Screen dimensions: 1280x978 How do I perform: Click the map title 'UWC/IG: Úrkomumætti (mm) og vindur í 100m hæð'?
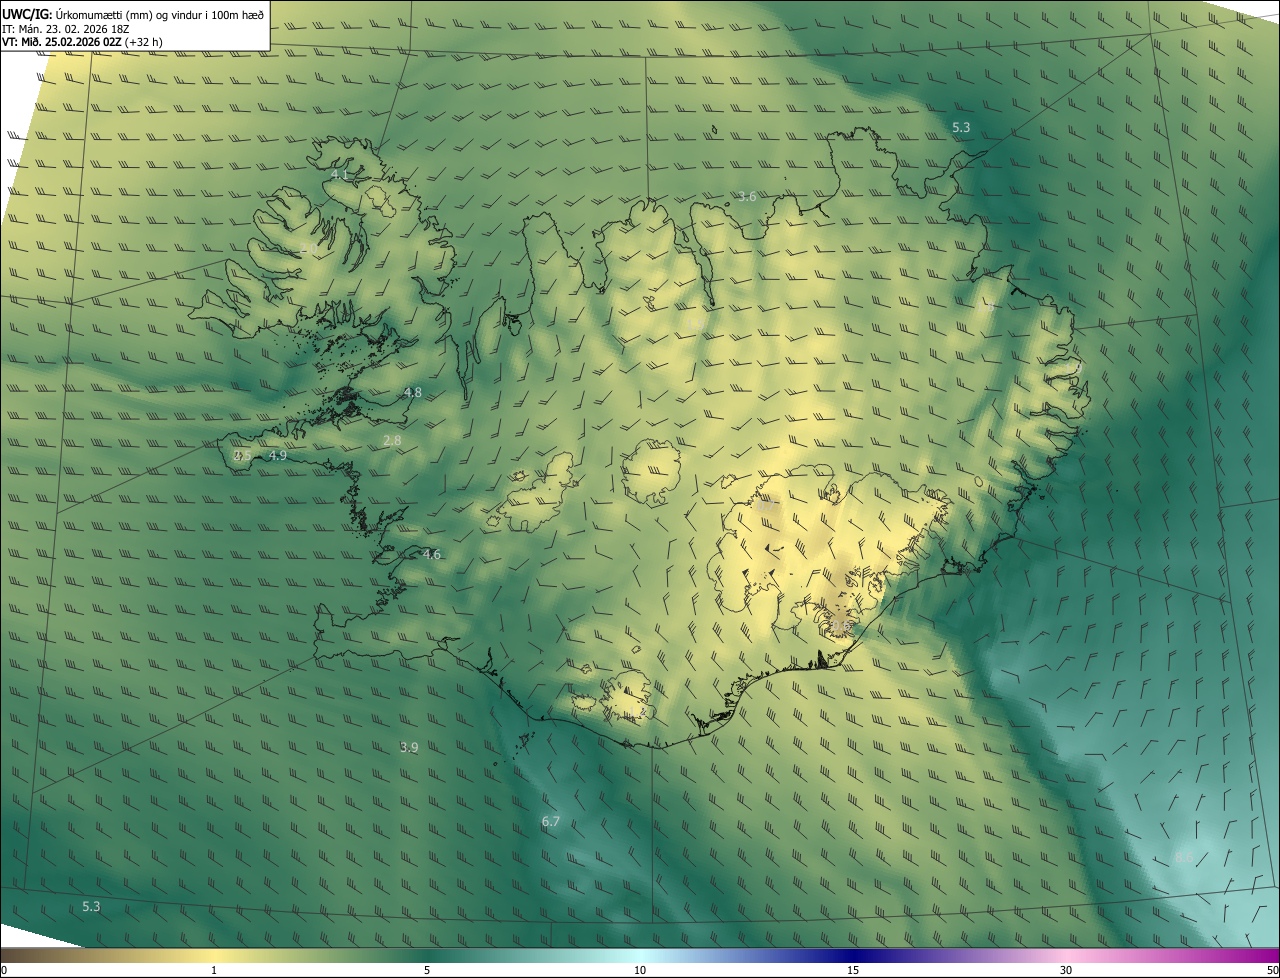[133, 14]
